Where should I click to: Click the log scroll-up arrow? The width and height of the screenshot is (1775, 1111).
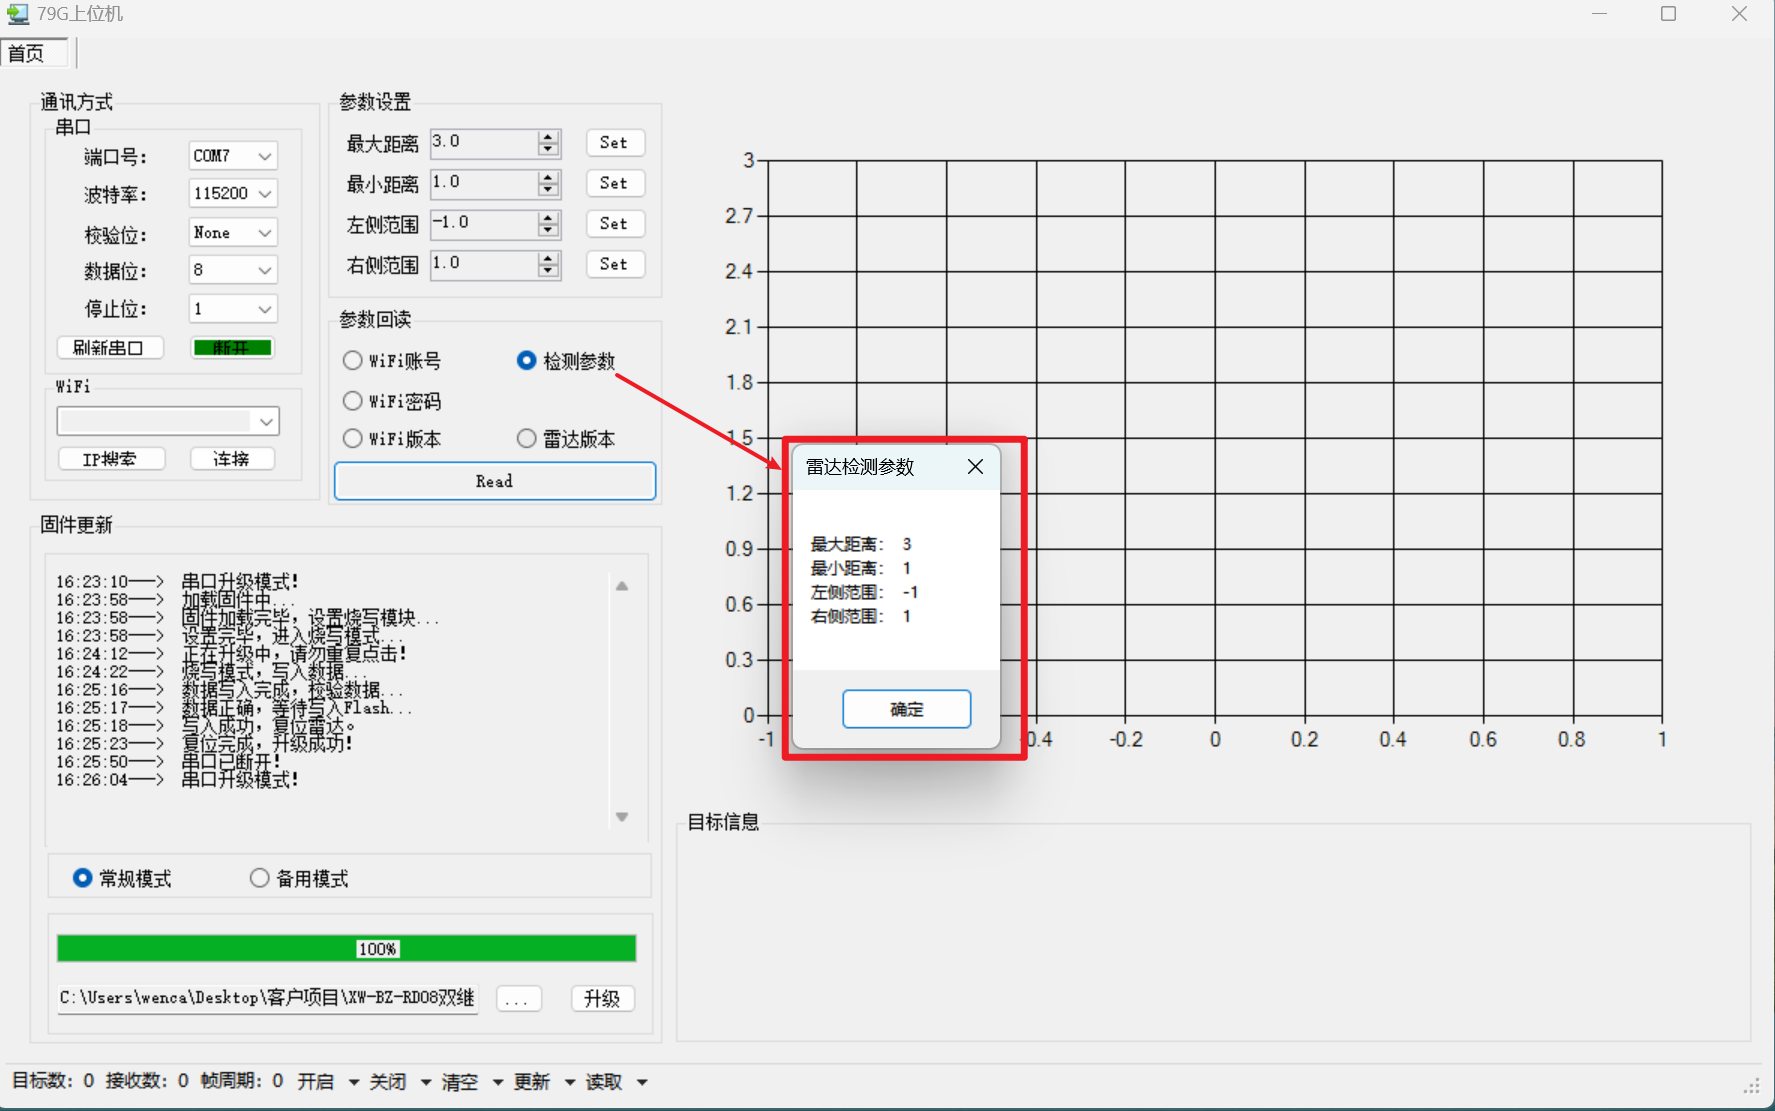pyautogui.click(x=622, y=586)
